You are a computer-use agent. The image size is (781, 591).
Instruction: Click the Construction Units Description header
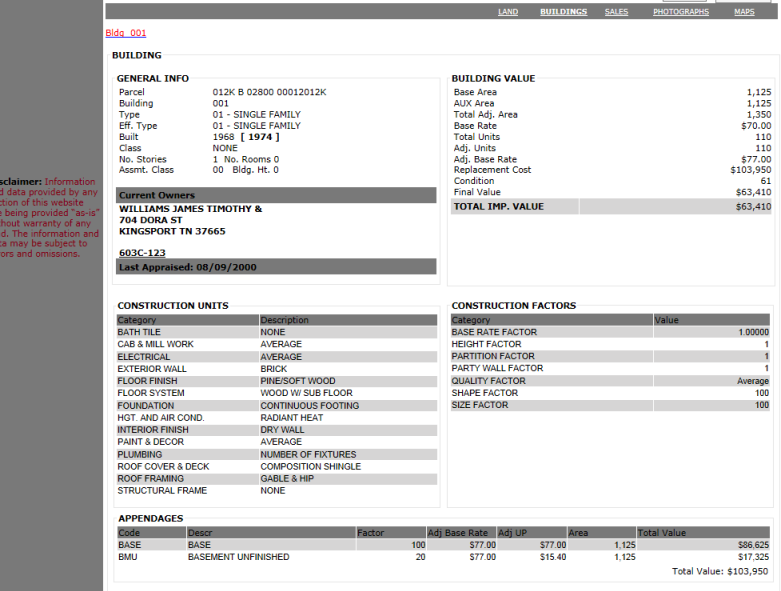[x=348, y=320]
